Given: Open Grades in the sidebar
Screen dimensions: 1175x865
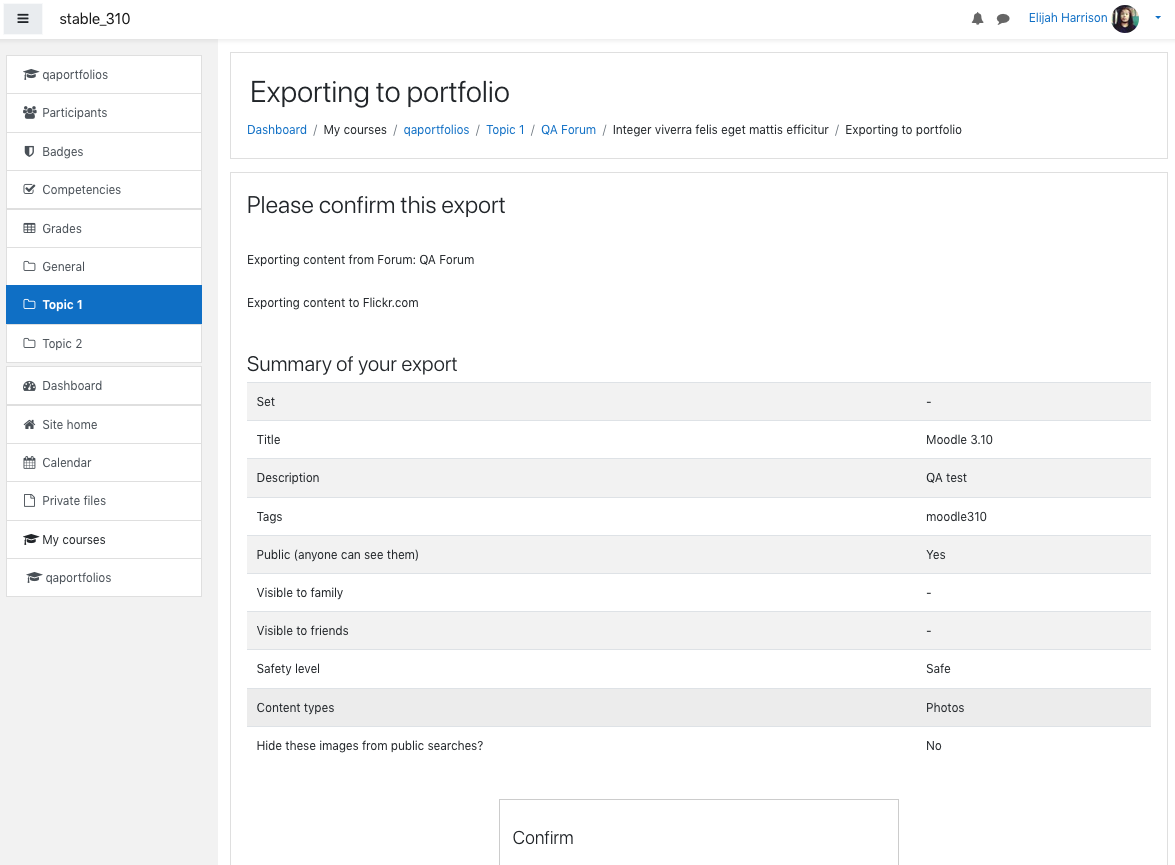Looking at the screenshot, I should click(104, 229).
